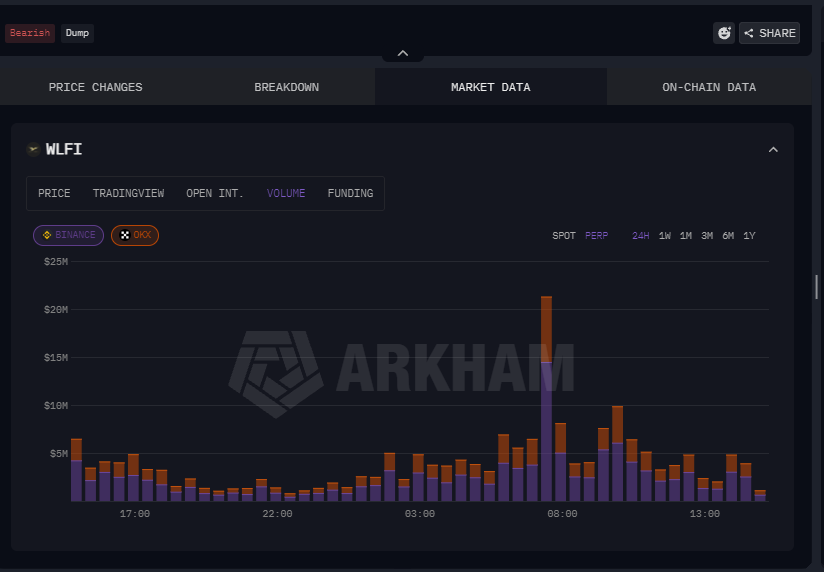Image resolution: width=824 pixels, height=572 pixels.
Task: Toggle the OKX exchange filter
Action: pyautogui.click(x=135, y=235)
